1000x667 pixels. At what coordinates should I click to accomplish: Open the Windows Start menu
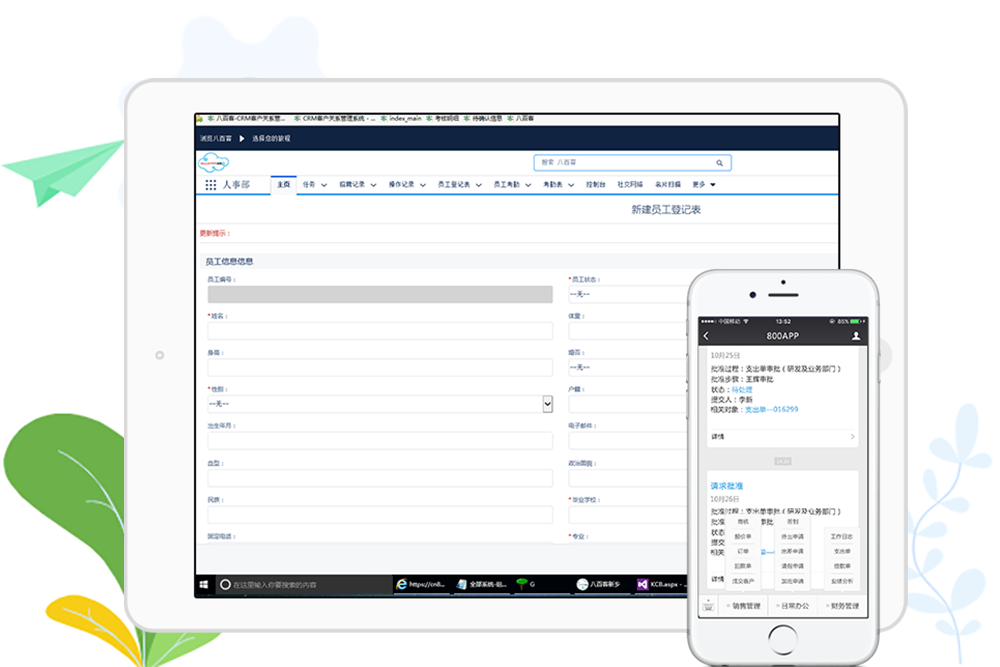[203, 584]
